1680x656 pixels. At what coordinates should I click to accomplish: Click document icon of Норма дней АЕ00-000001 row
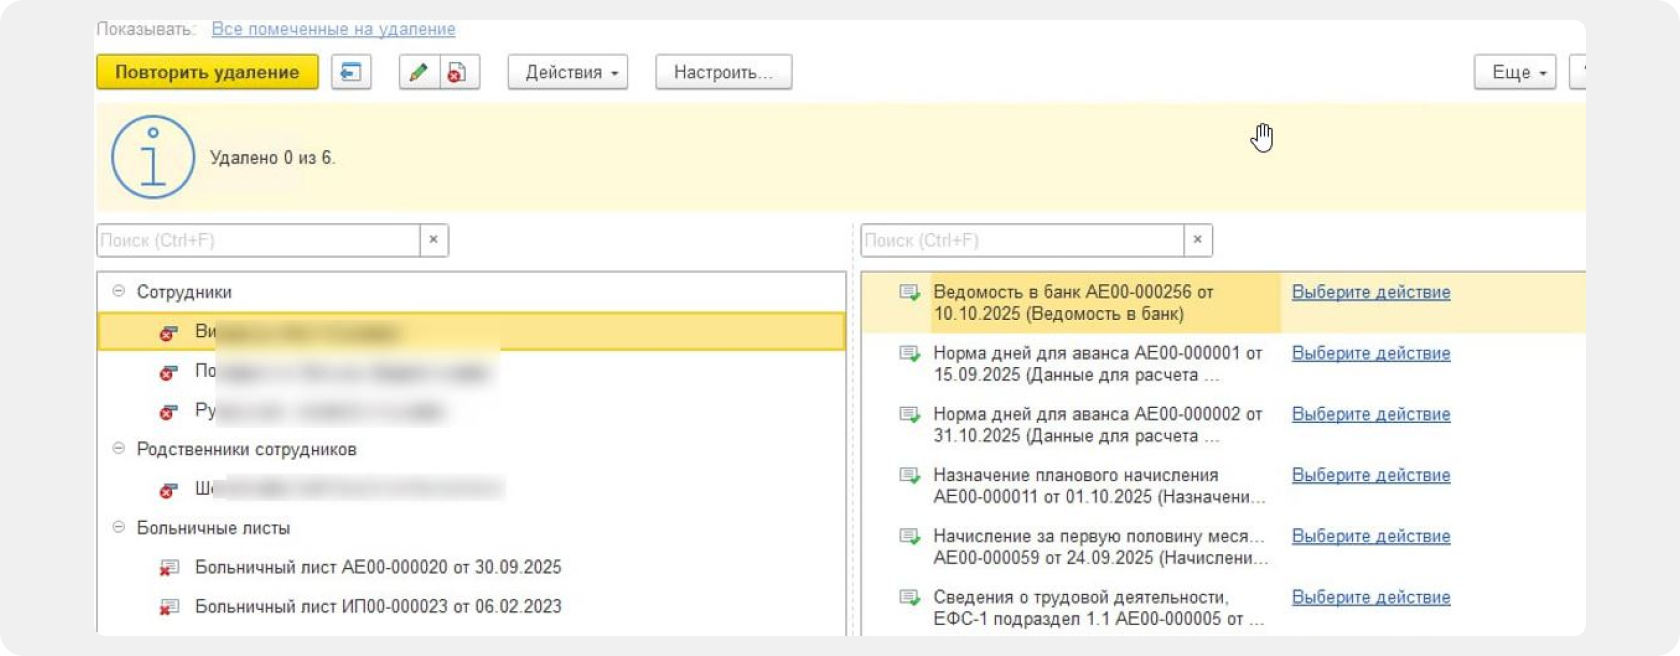coord(909,353)
